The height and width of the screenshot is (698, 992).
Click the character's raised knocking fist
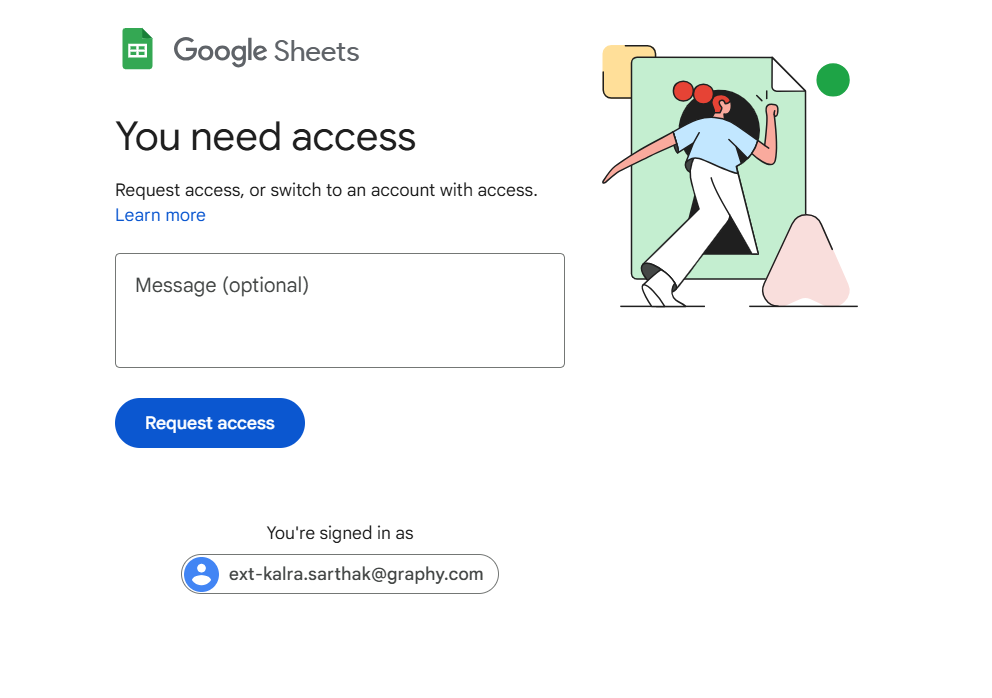[x=771, y=112]
